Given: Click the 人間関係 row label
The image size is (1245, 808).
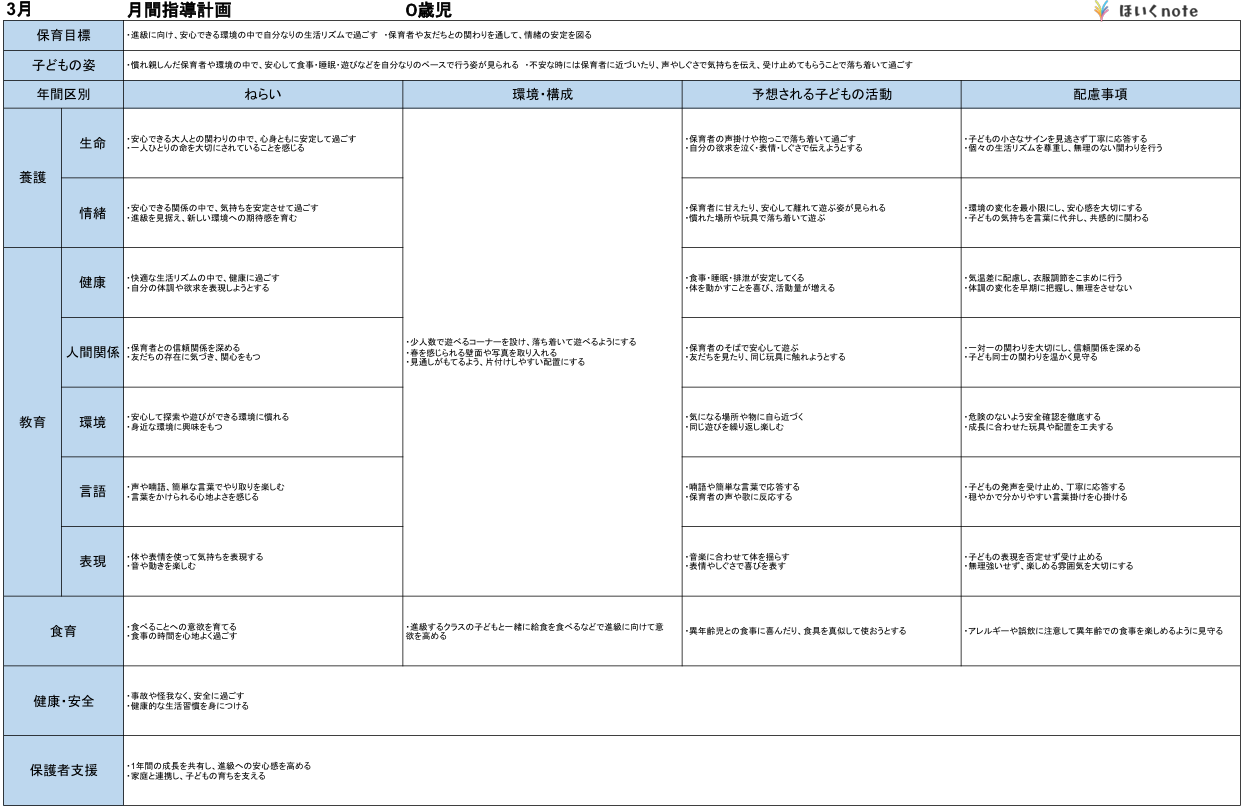Looking at the screenshot, I should [93, 352].
